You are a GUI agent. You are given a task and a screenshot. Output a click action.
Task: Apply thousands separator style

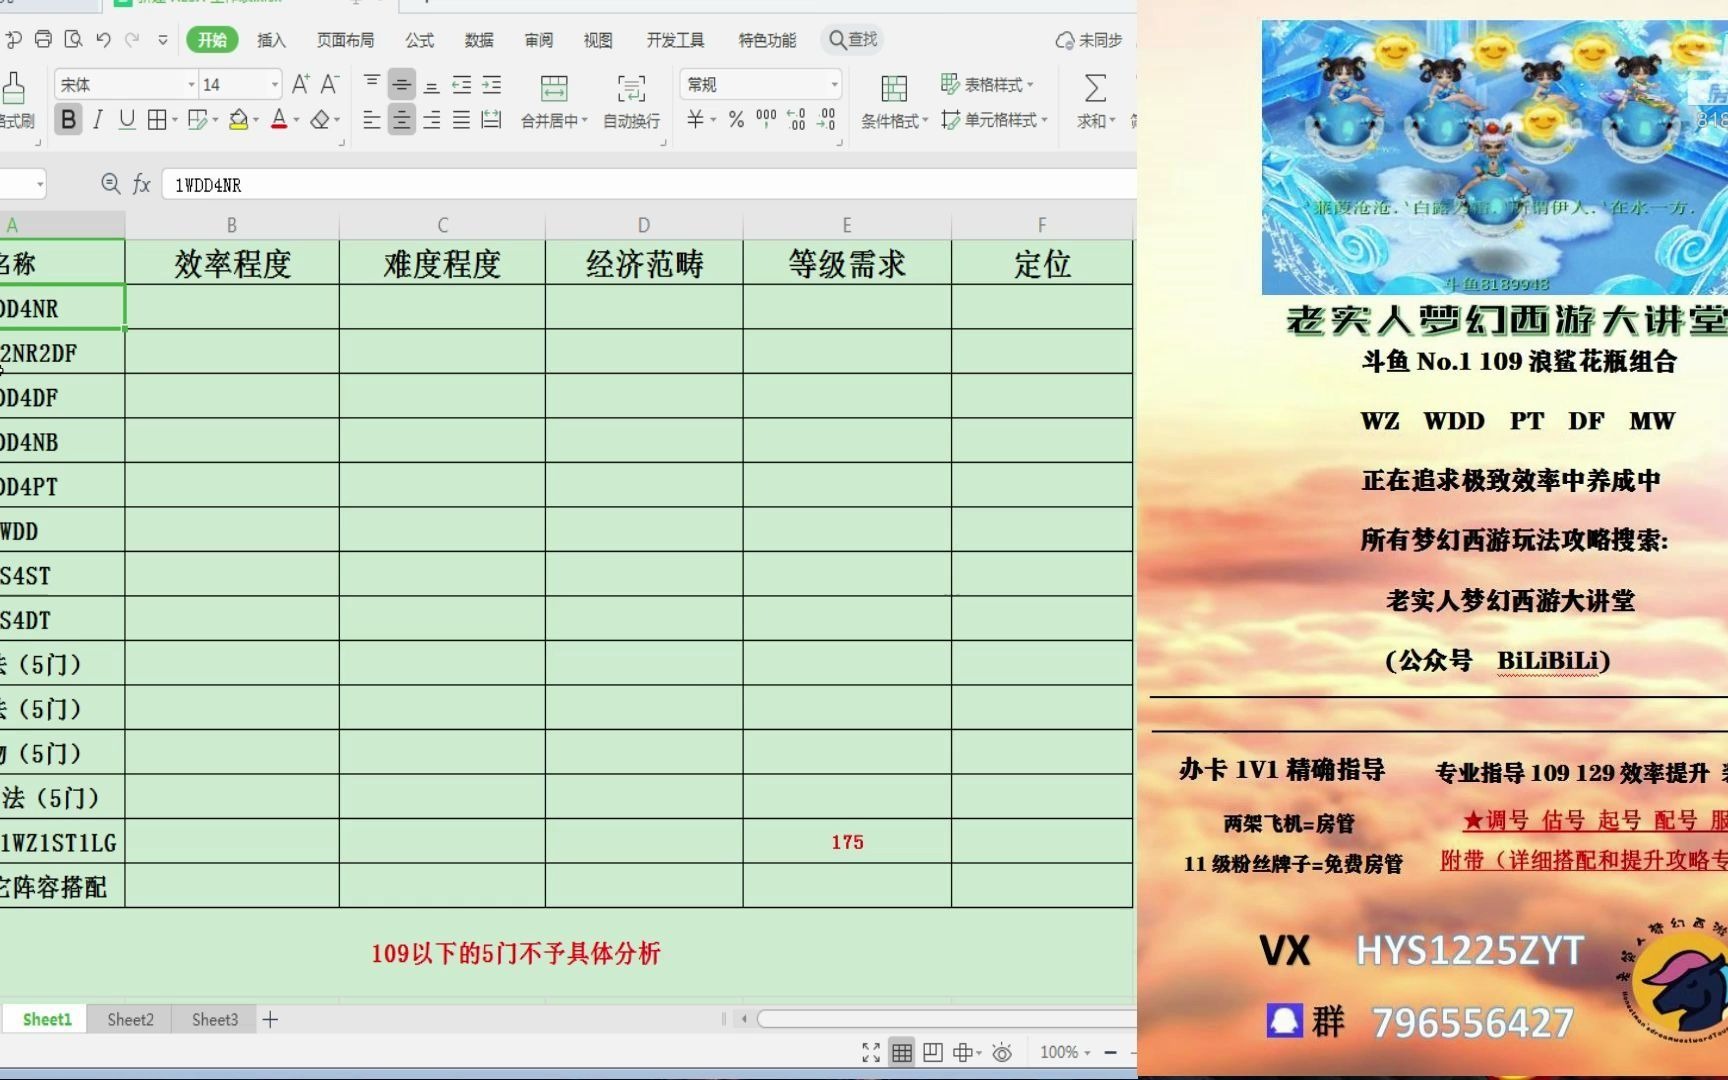pos(766,120)
